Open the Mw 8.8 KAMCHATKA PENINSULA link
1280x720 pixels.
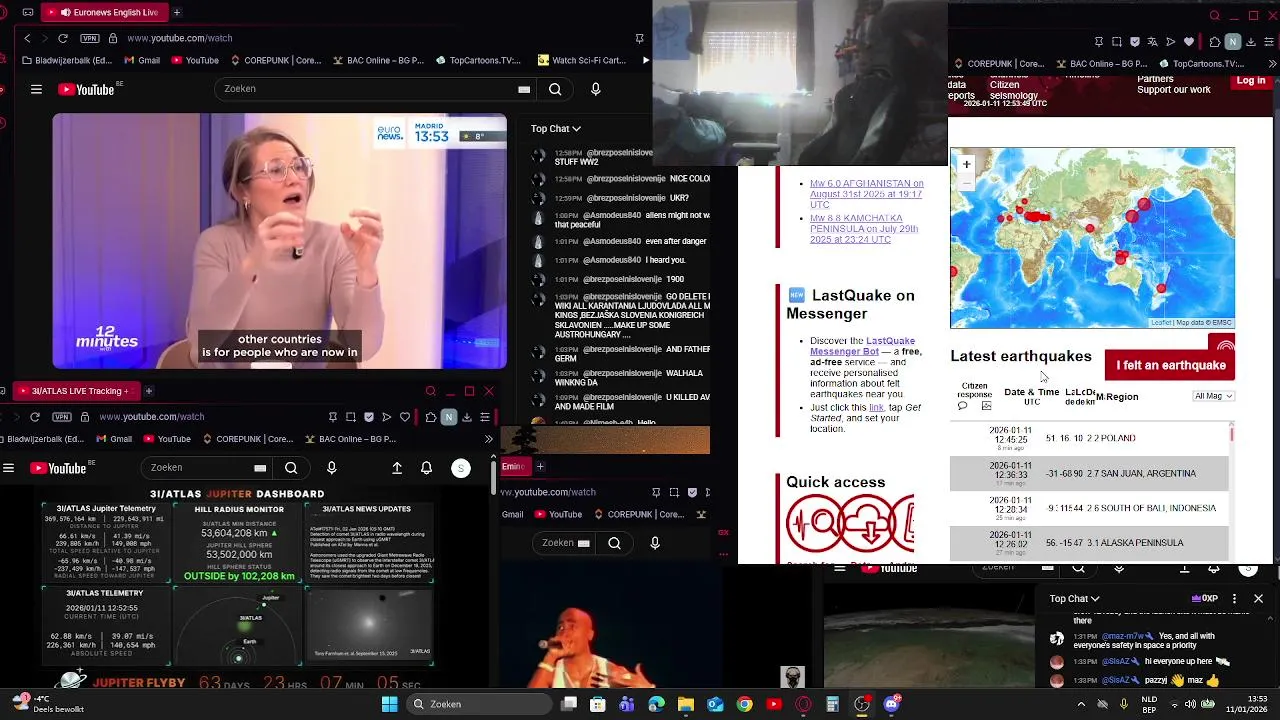pyautogui.click(x=864, y=229)
